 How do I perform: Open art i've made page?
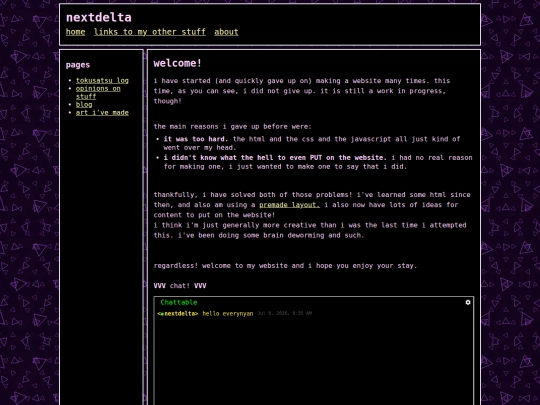[102, 113]
